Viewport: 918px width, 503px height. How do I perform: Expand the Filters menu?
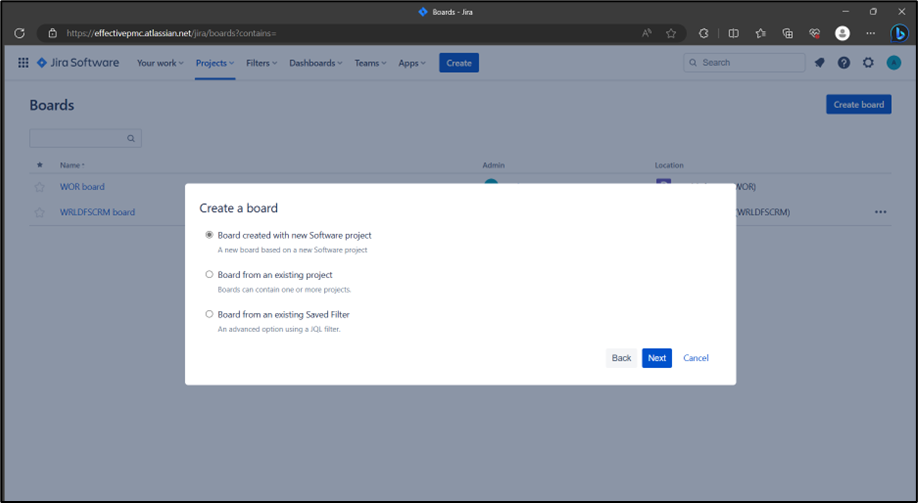click(261, 63)
